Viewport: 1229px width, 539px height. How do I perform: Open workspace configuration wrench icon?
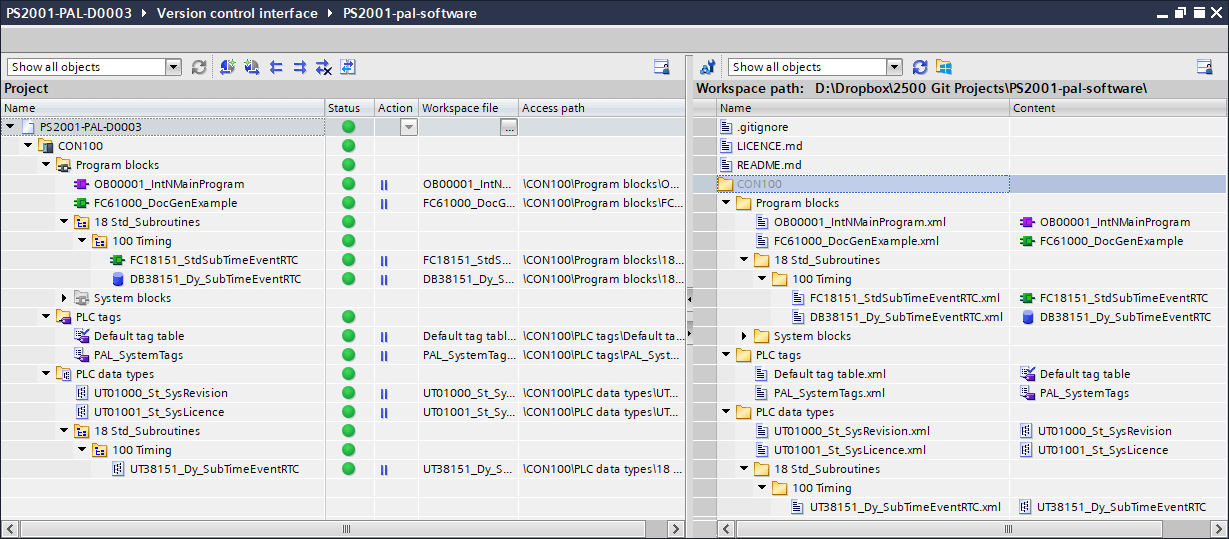click(x=707, y=67)
